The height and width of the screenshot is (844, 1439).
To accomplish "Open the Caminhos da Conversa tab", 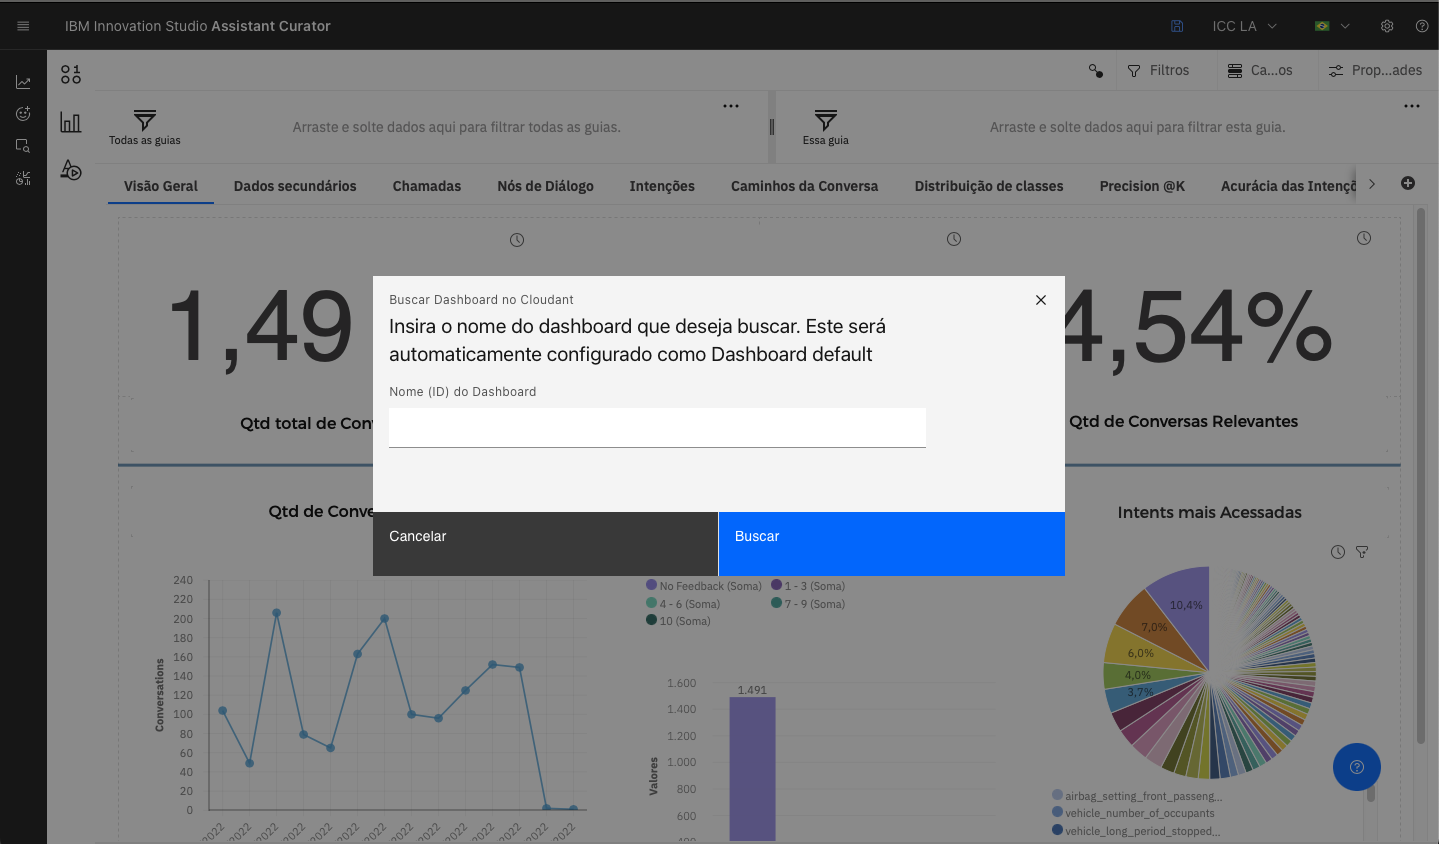I will tap(804, 186).
